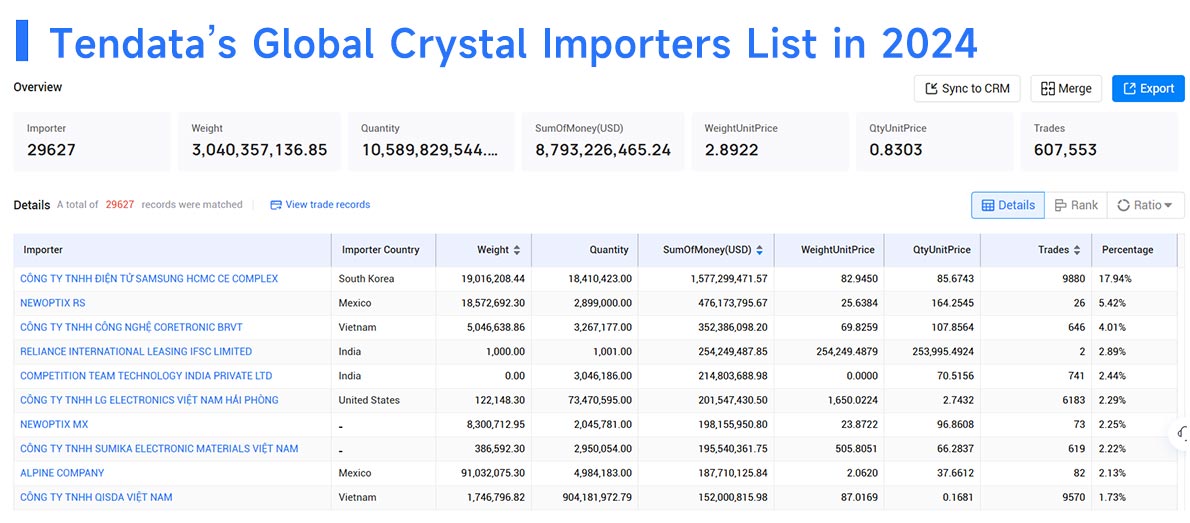1190x523 pixels.
Task: Click the WeightUnitPrice column header
Action: tap(830, 250)
